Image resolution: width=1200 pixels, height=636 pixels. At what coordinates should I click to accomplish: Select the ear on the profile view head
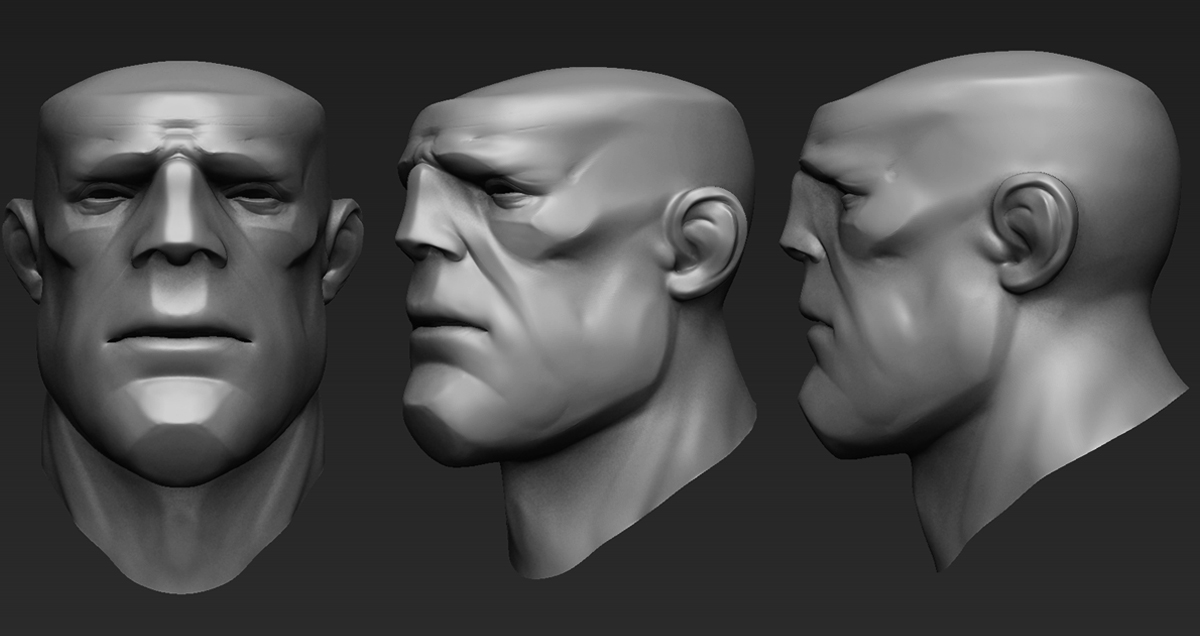pos(1035,232)
